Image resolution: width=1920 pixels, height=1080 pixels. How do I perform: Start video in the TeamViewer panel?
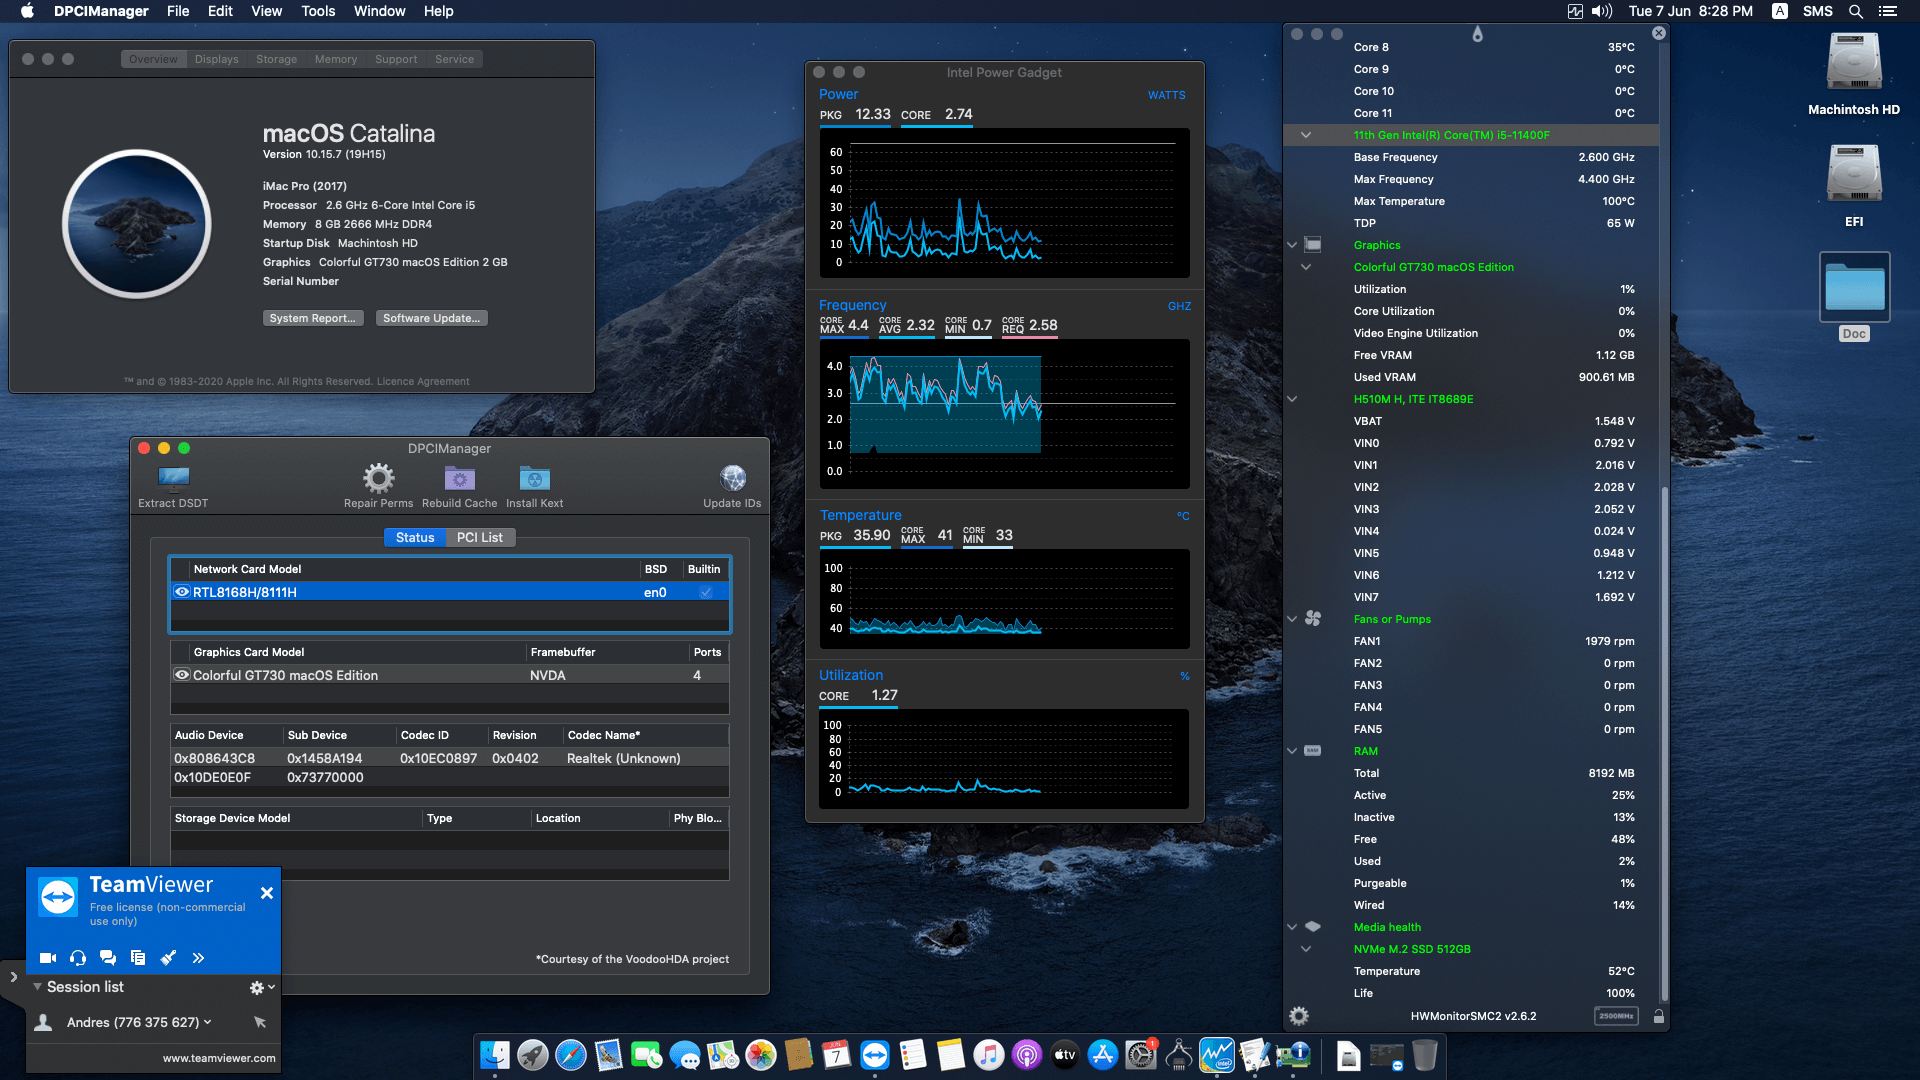[47, 958]
